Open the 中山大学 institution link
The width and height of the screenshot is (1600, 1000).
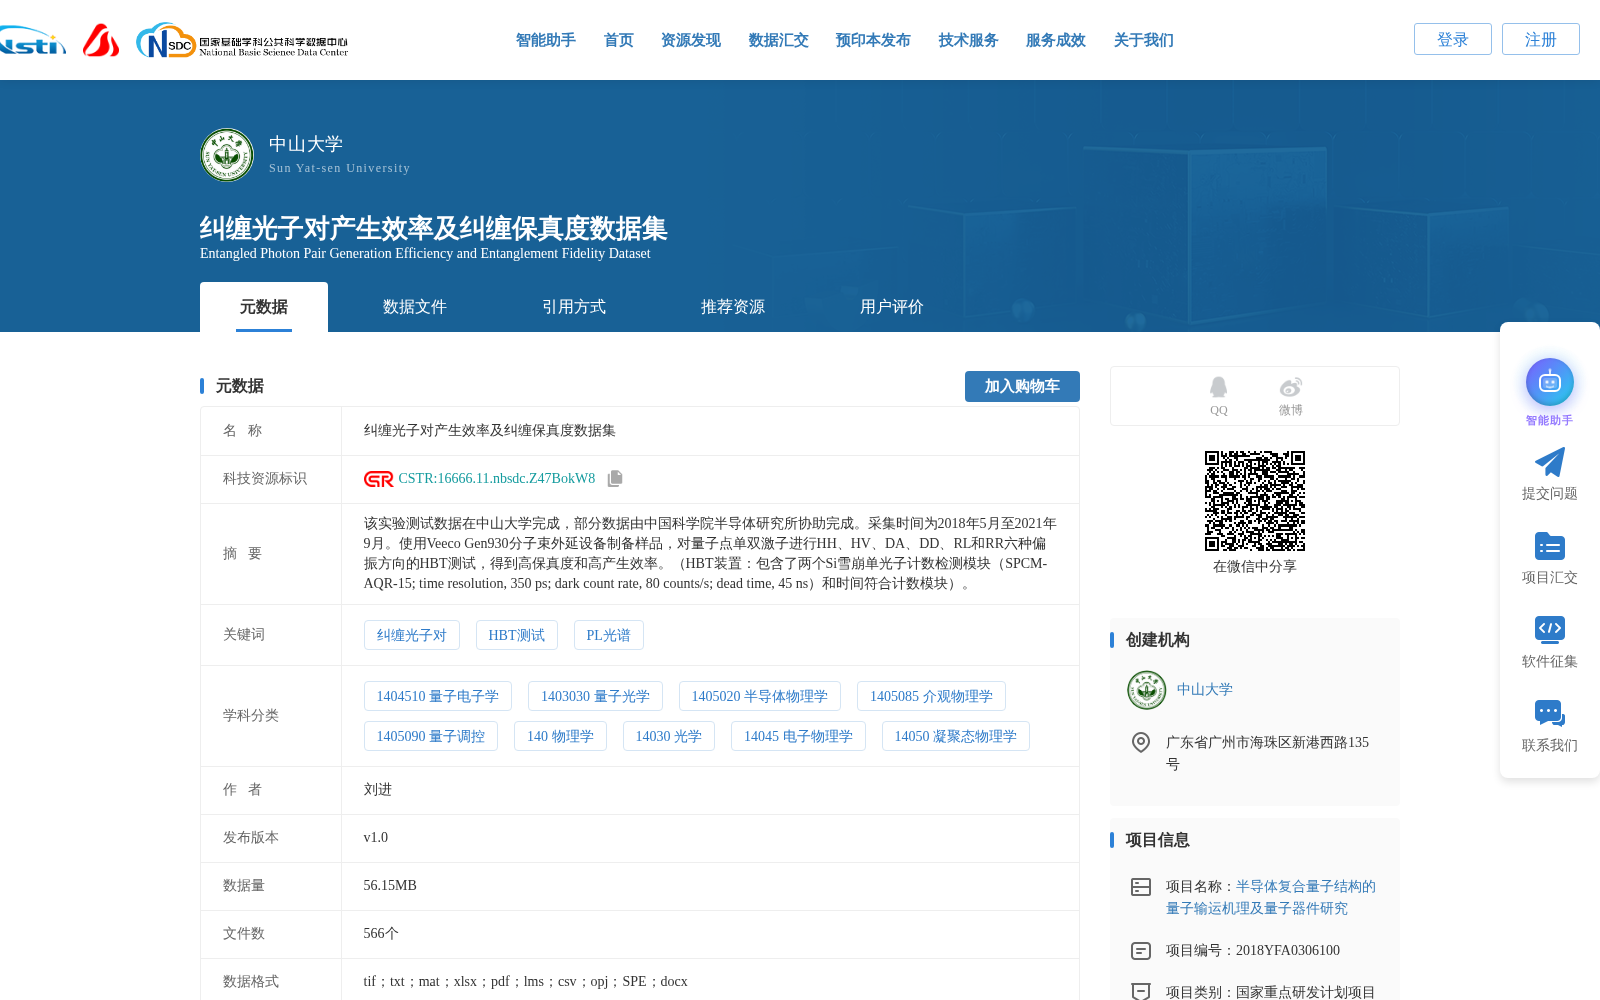[1204, 690]
